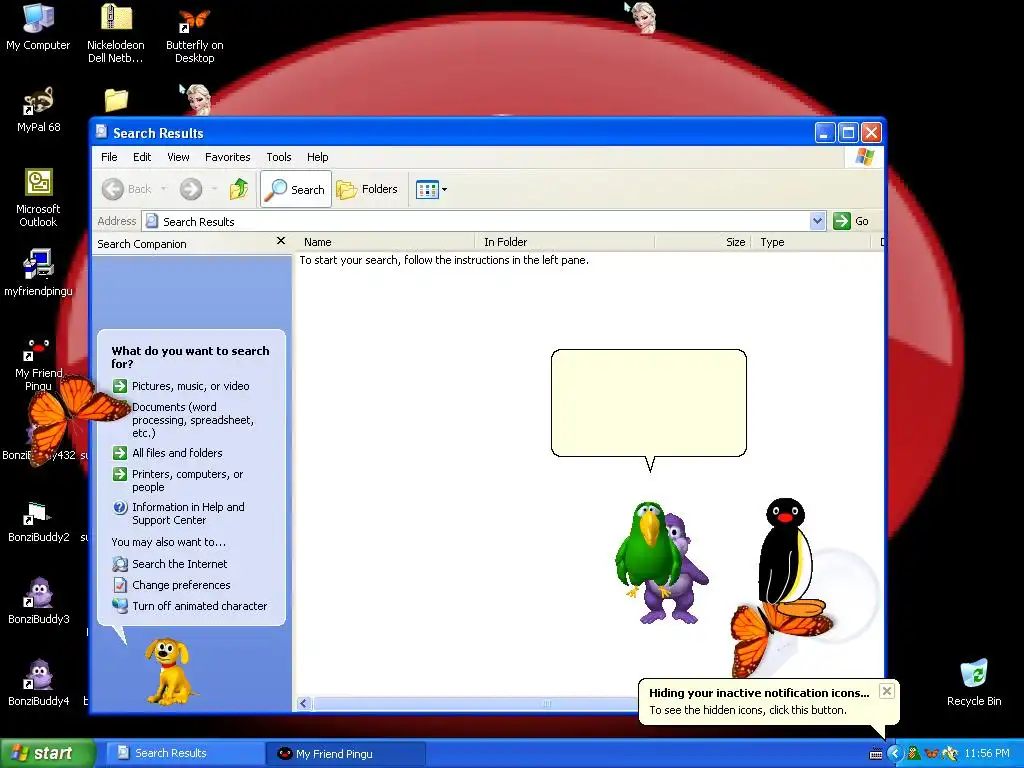
Task: Sort by In Folder column header
Action: coord(564,242)
